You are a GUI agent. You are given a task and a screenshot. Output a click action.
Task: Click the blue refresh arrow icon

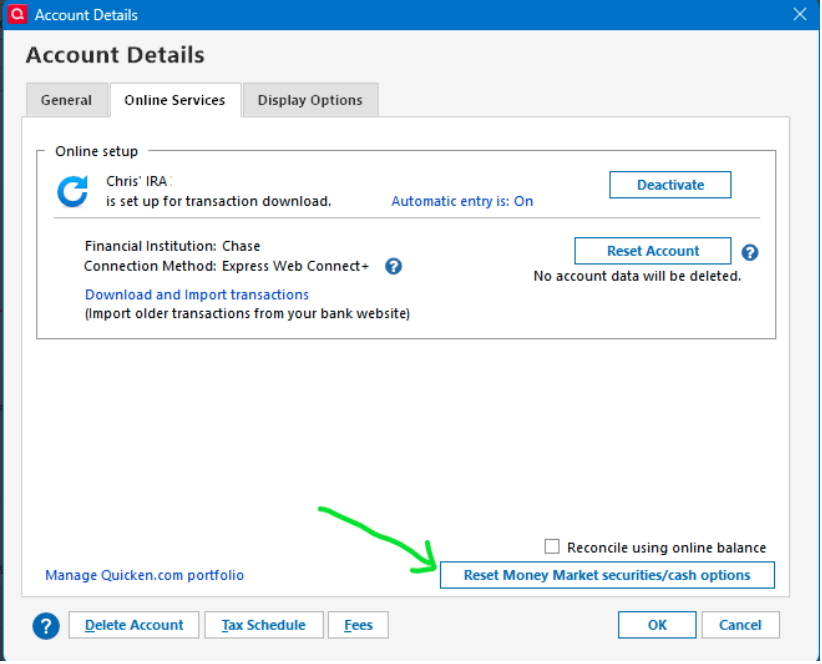[x=72, y=191]
